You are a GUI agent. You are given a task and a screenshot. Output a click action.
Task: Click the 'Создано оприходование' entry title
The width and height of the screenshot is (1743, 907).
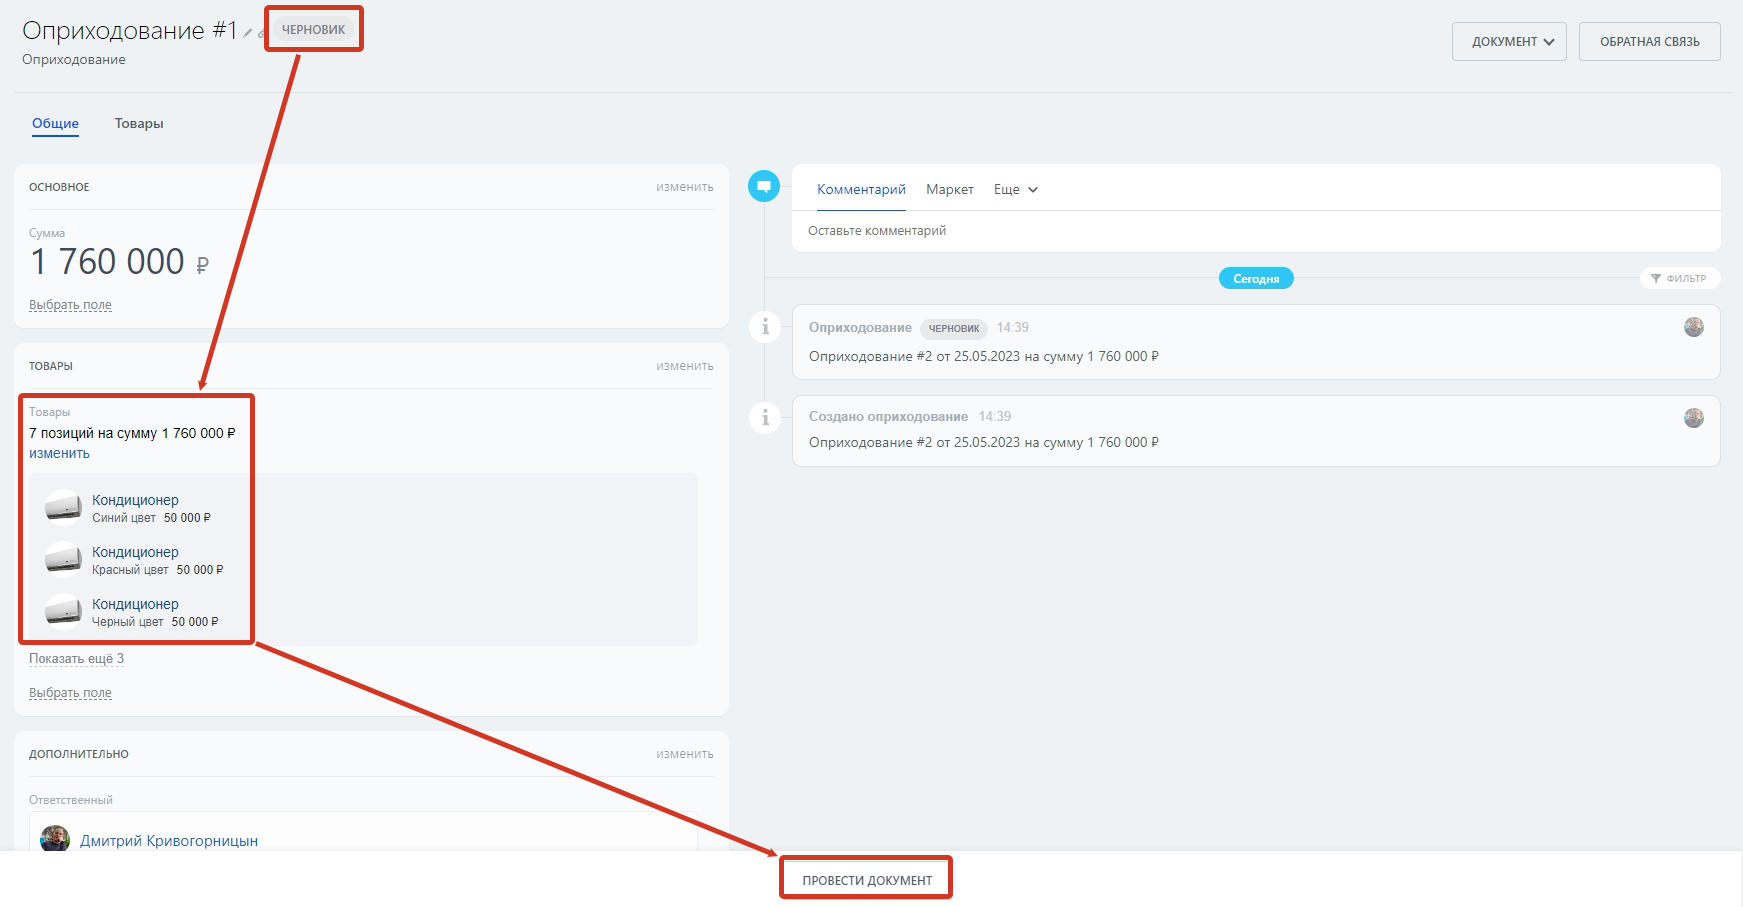click(x=888, y=417)
